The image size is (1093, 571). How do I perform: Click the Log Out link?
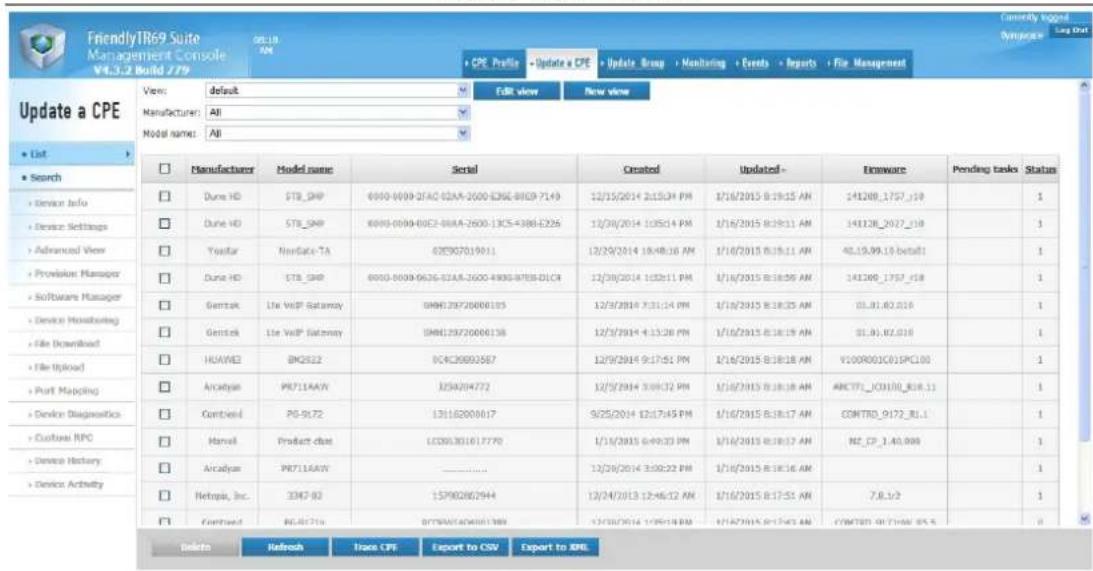(1071, 31)
